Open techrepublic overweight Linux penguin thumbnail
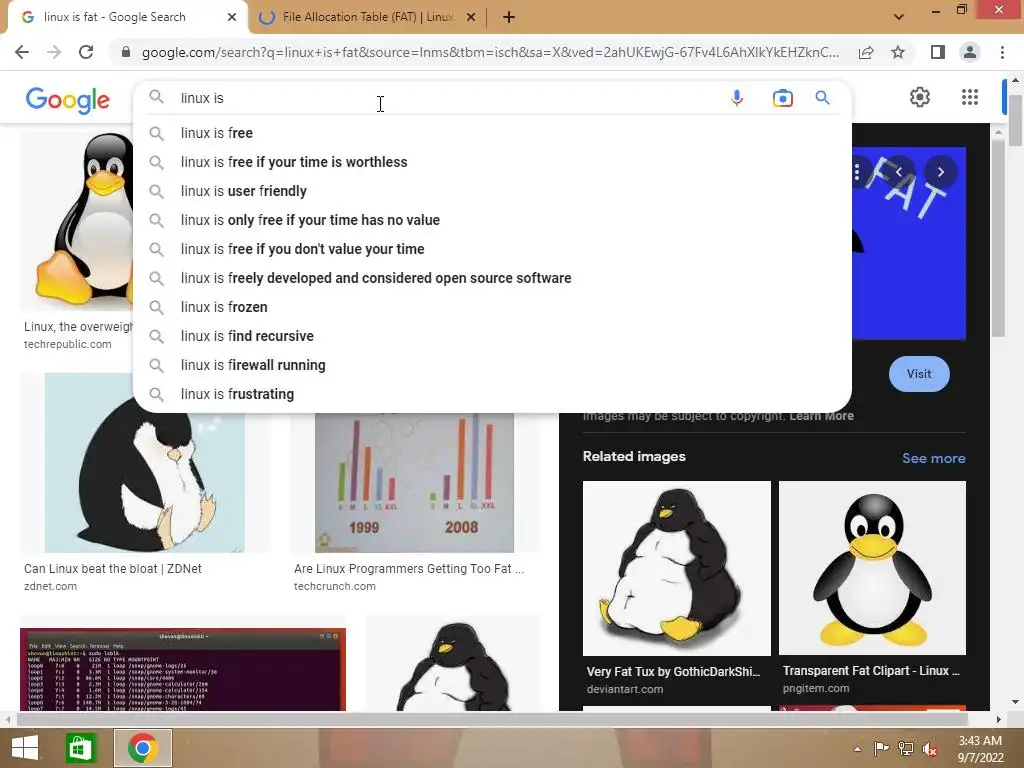 point(77,222)
